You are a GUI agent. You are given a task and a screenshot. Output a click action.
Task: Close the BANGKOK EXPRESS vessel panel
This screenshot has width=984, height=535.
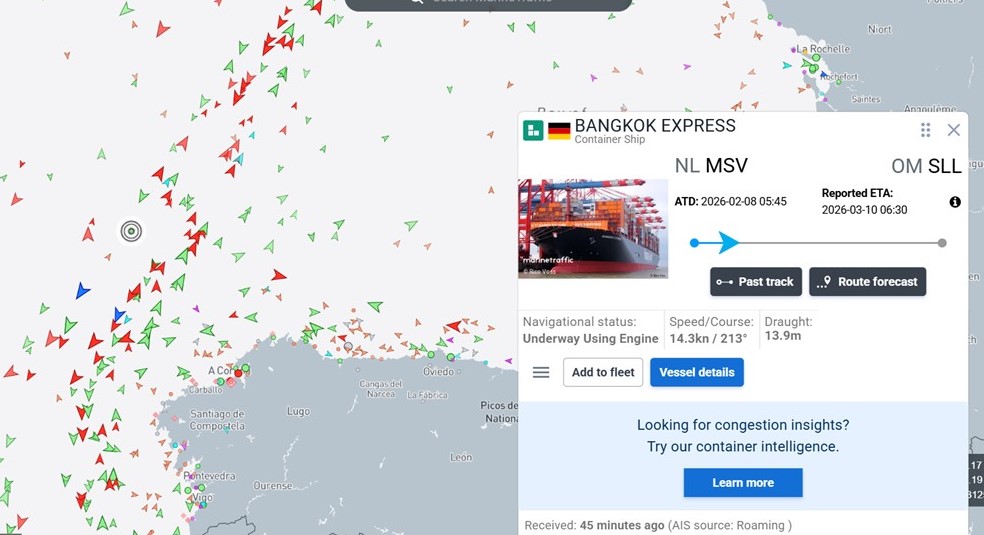[x=953, y=130]
